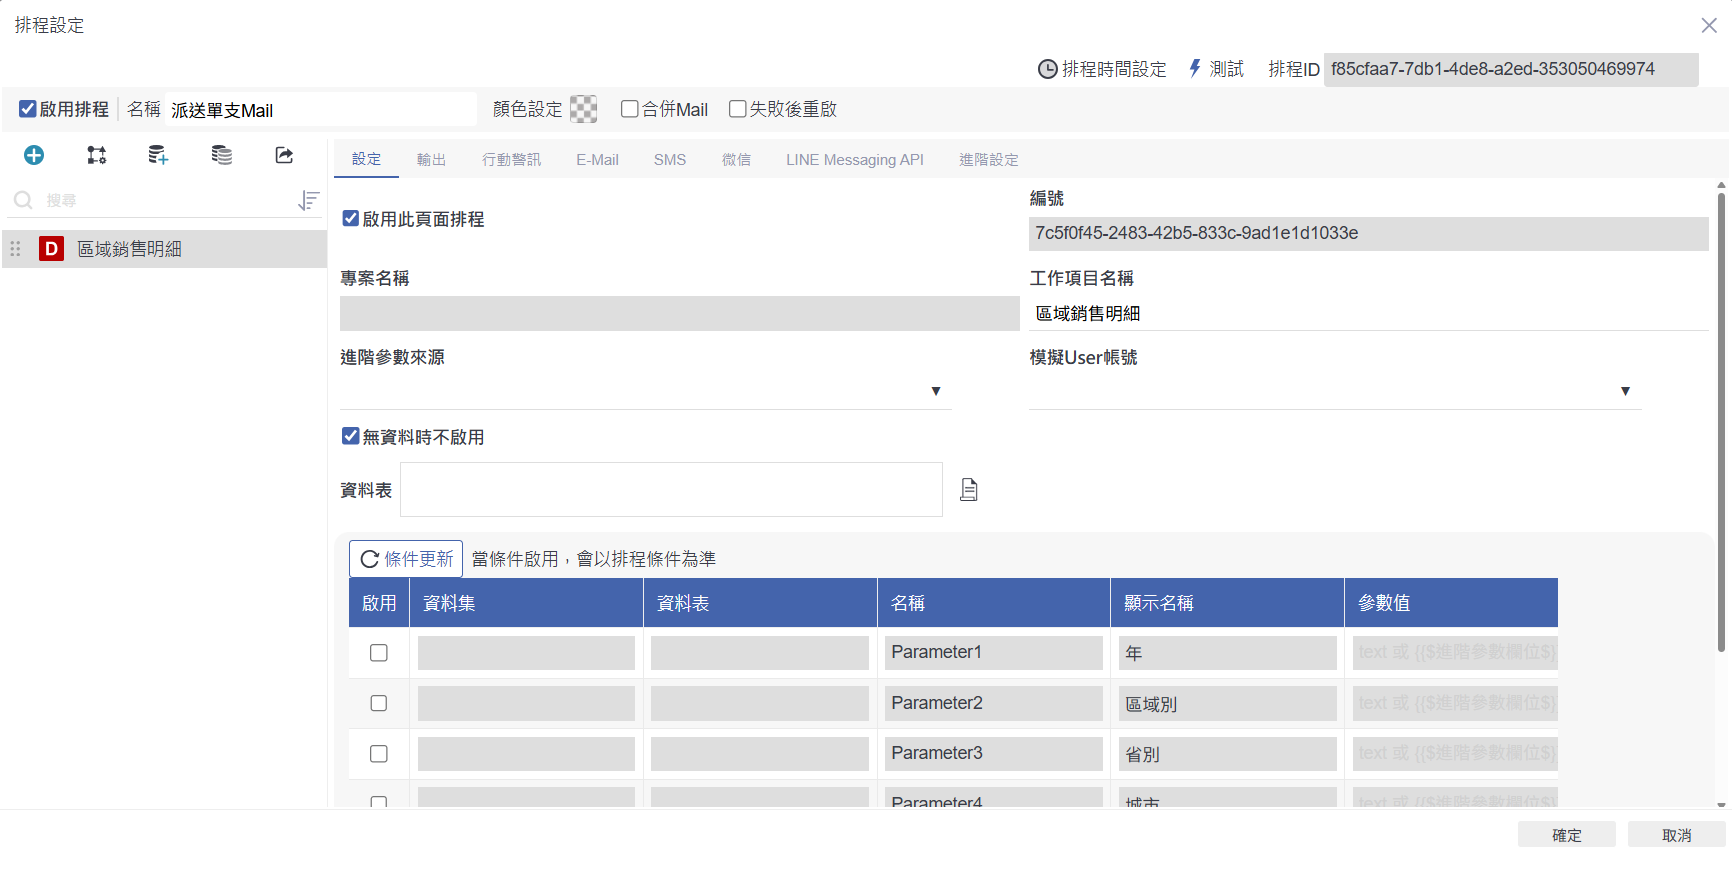The height and width of the screenshot is (873, 1732).
Task: Enable the Parameter1 row checkbox
Action: pos(379,653)
